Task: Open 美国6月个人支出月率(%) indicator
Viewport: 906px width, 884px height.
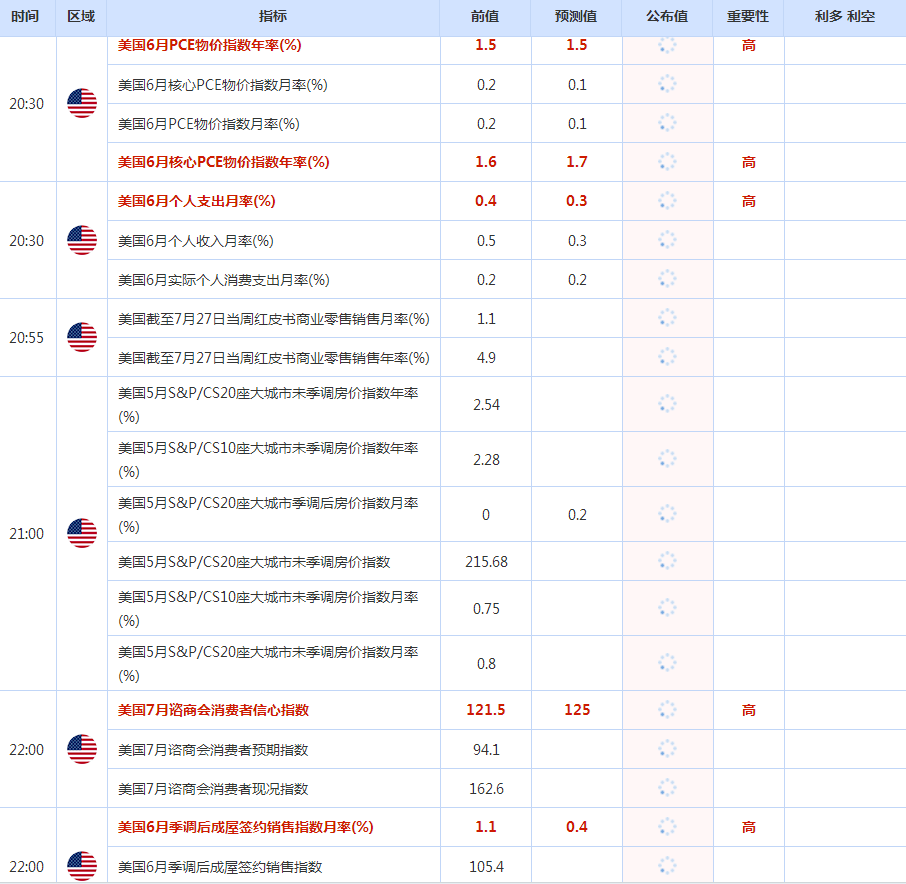Action: click(196, 201)
